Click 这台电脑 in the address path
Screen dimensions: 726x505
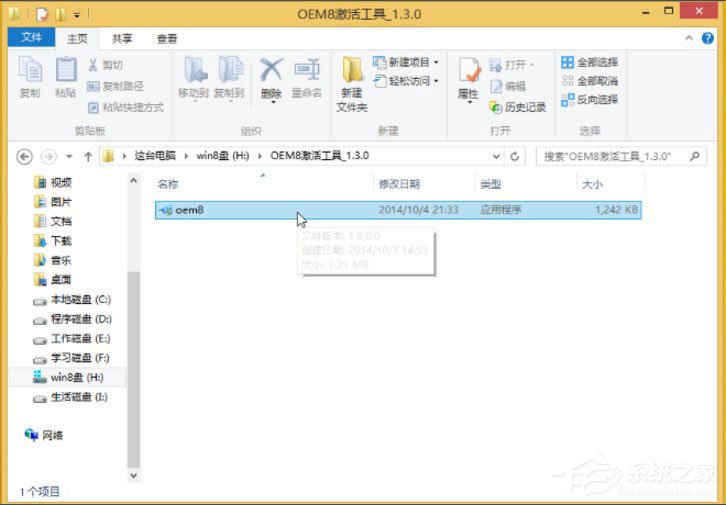tap(155, 156)
